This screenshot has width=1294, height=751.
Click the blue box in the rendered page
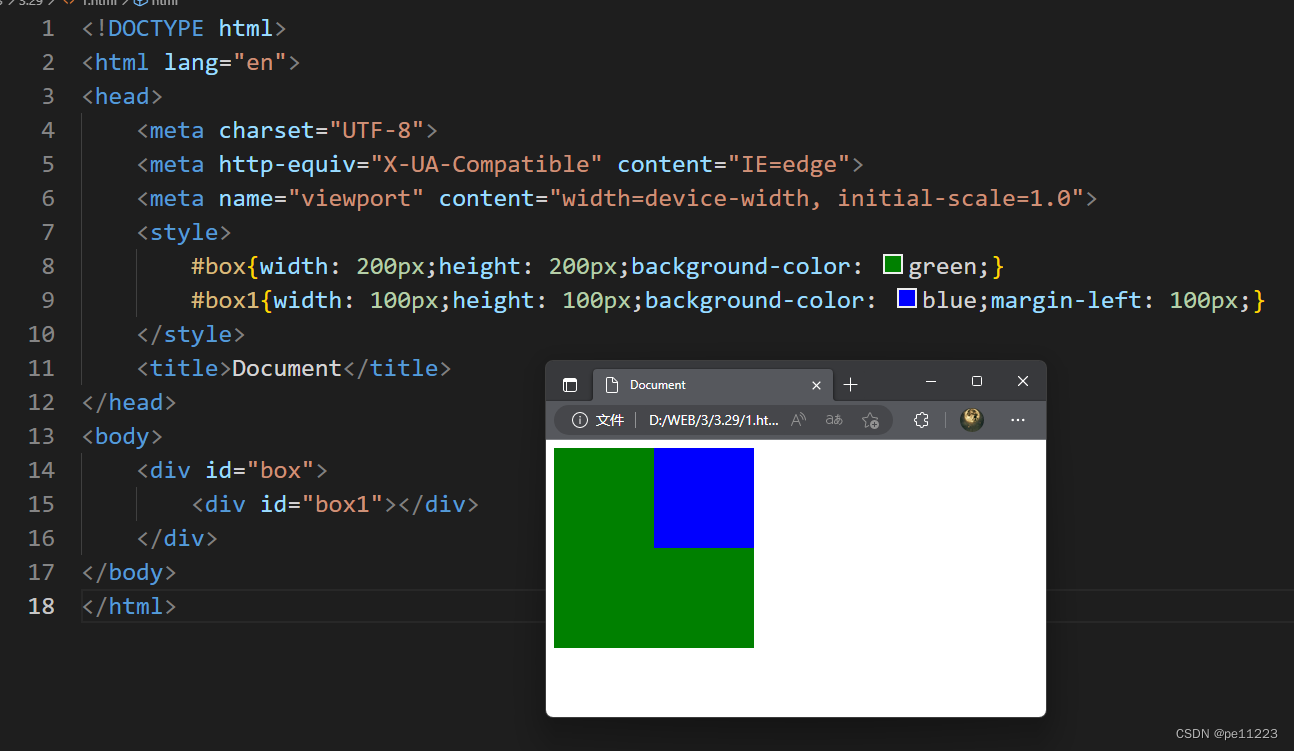[704, 498]
